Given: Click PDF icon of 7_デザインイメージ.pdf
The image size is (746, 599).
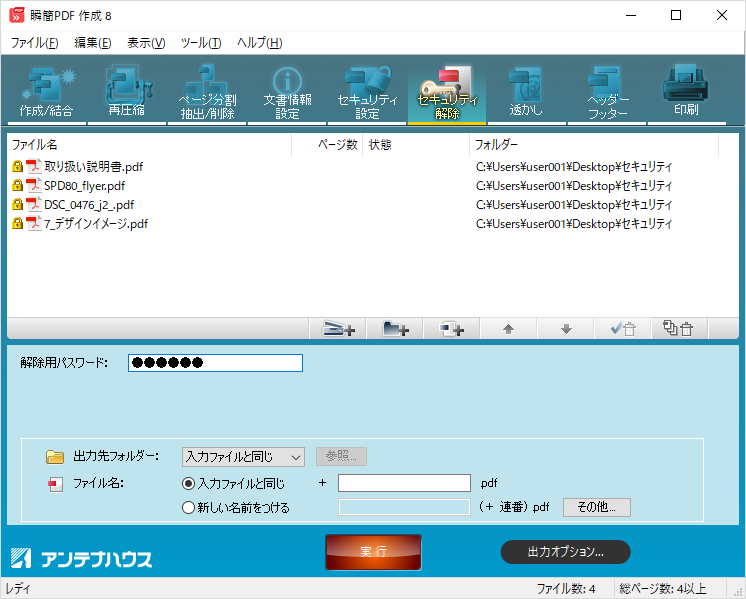Looking at the screenshot, I should pos(33,224).
